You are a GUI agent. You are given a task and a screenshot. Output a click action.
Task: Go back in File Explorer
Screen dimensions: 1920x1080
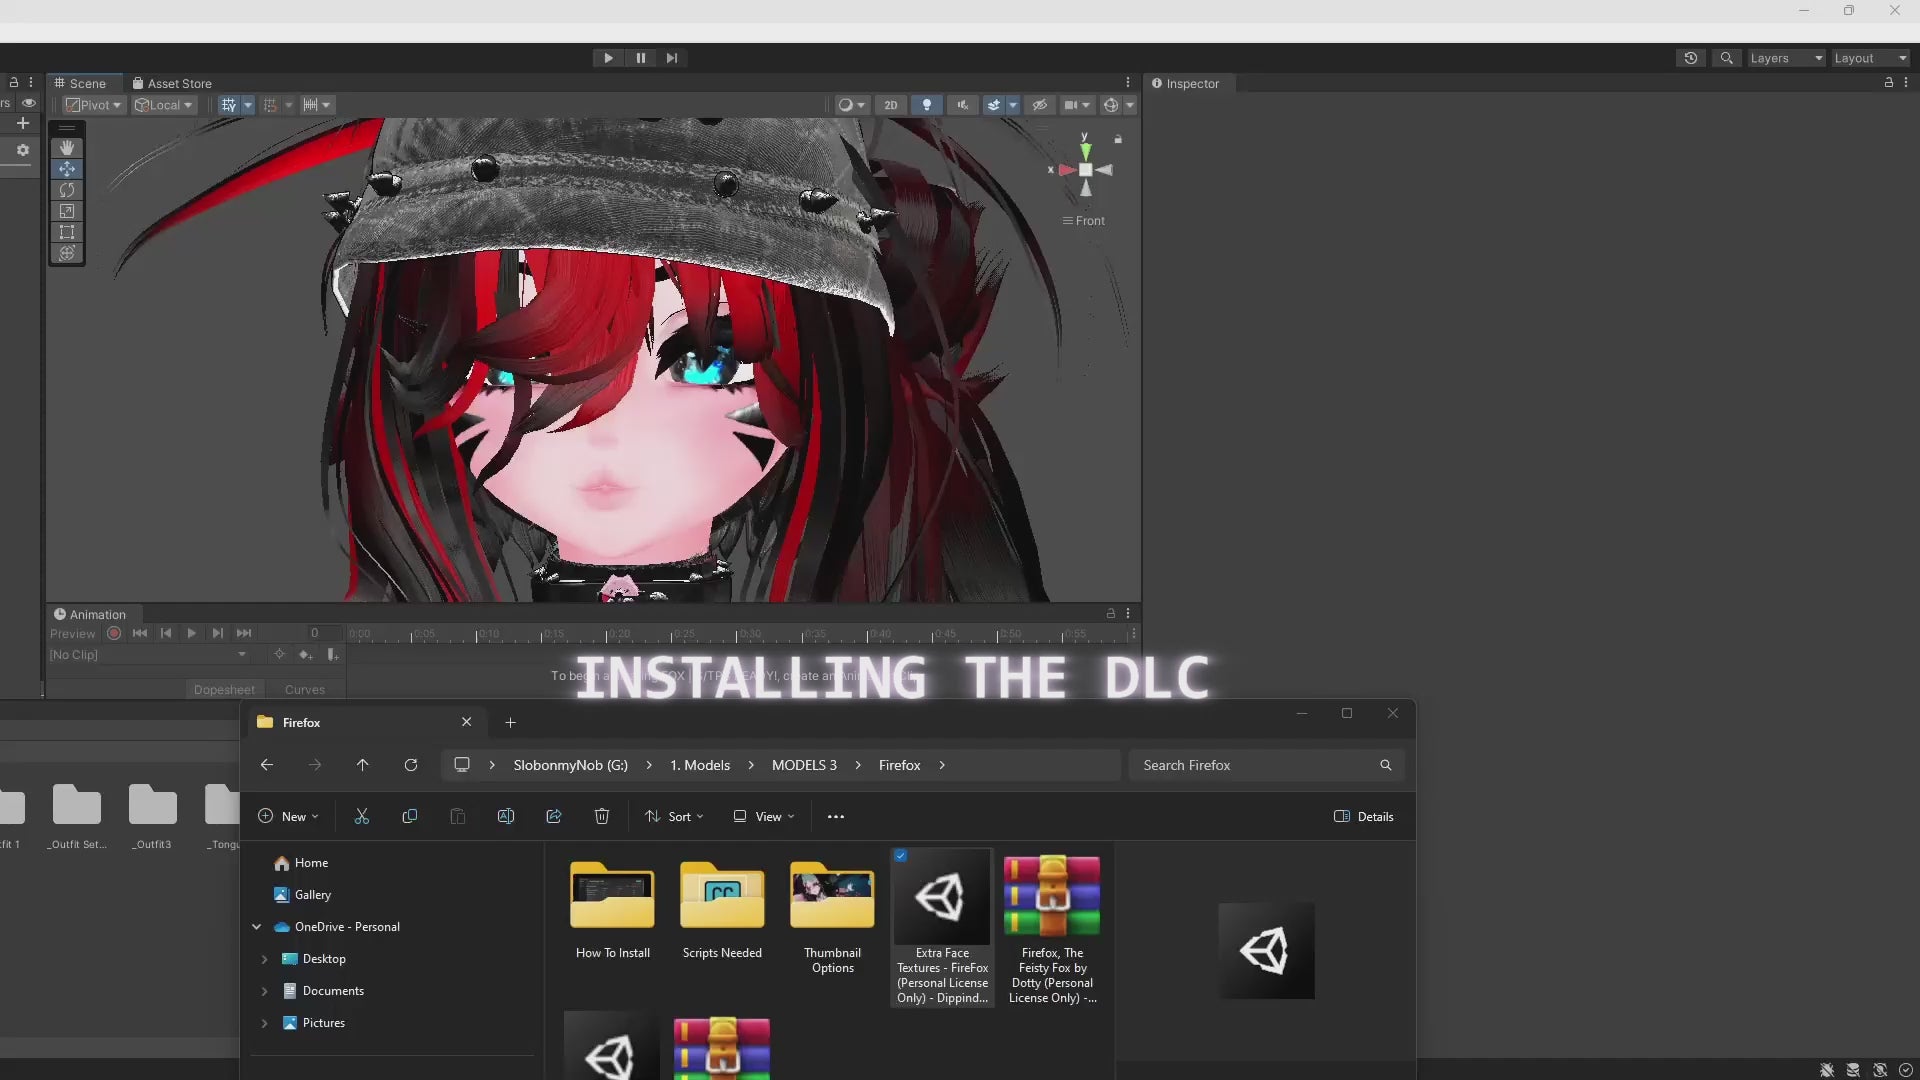tap(267, 765)
